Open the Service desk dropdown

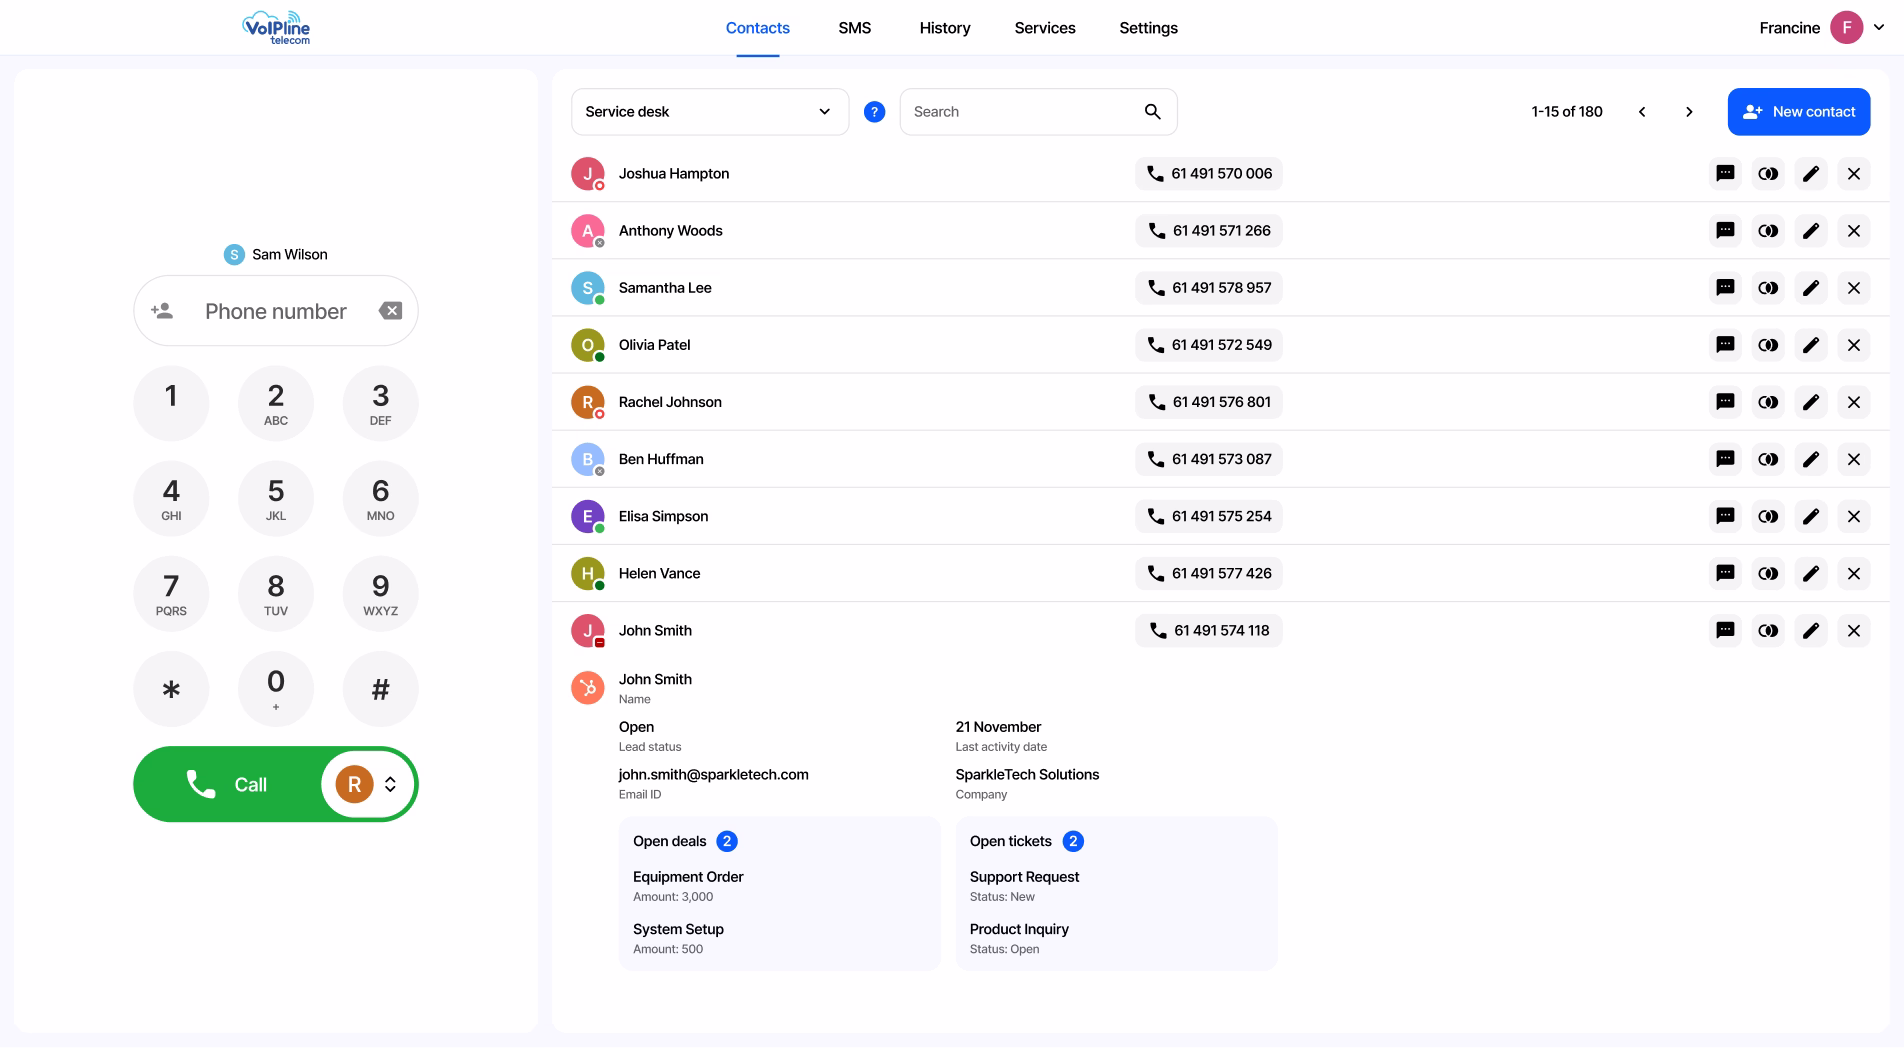click(x=710, y=112)
